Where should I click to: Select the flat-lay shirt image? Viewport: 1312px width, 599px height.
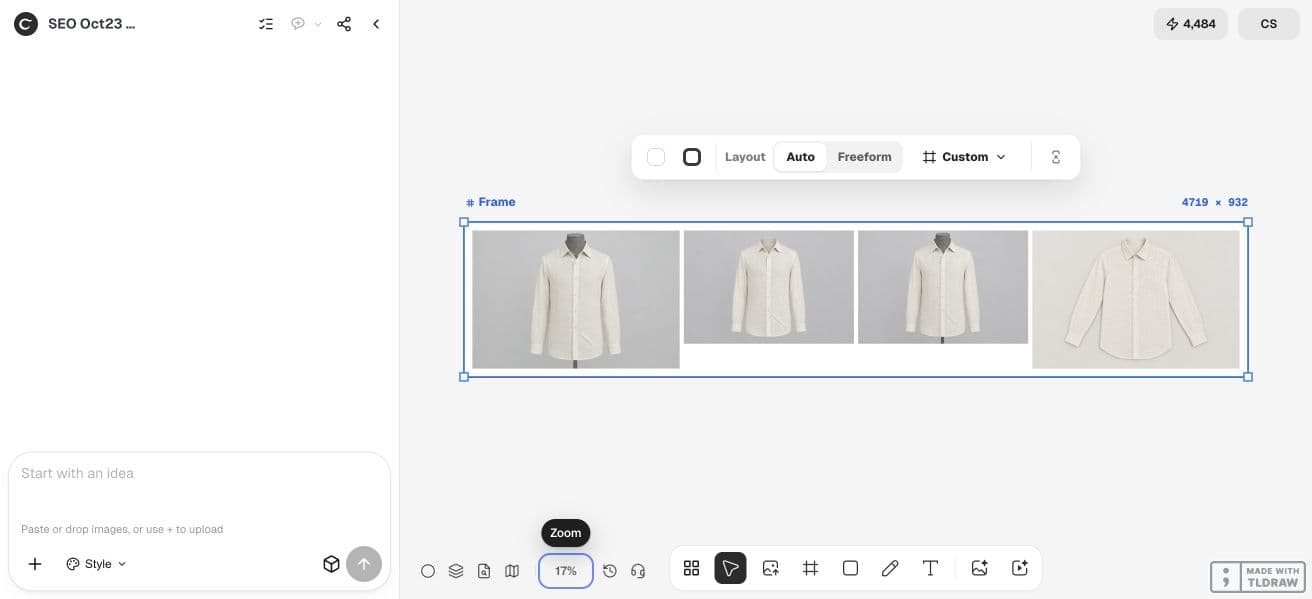[1136, 299]
